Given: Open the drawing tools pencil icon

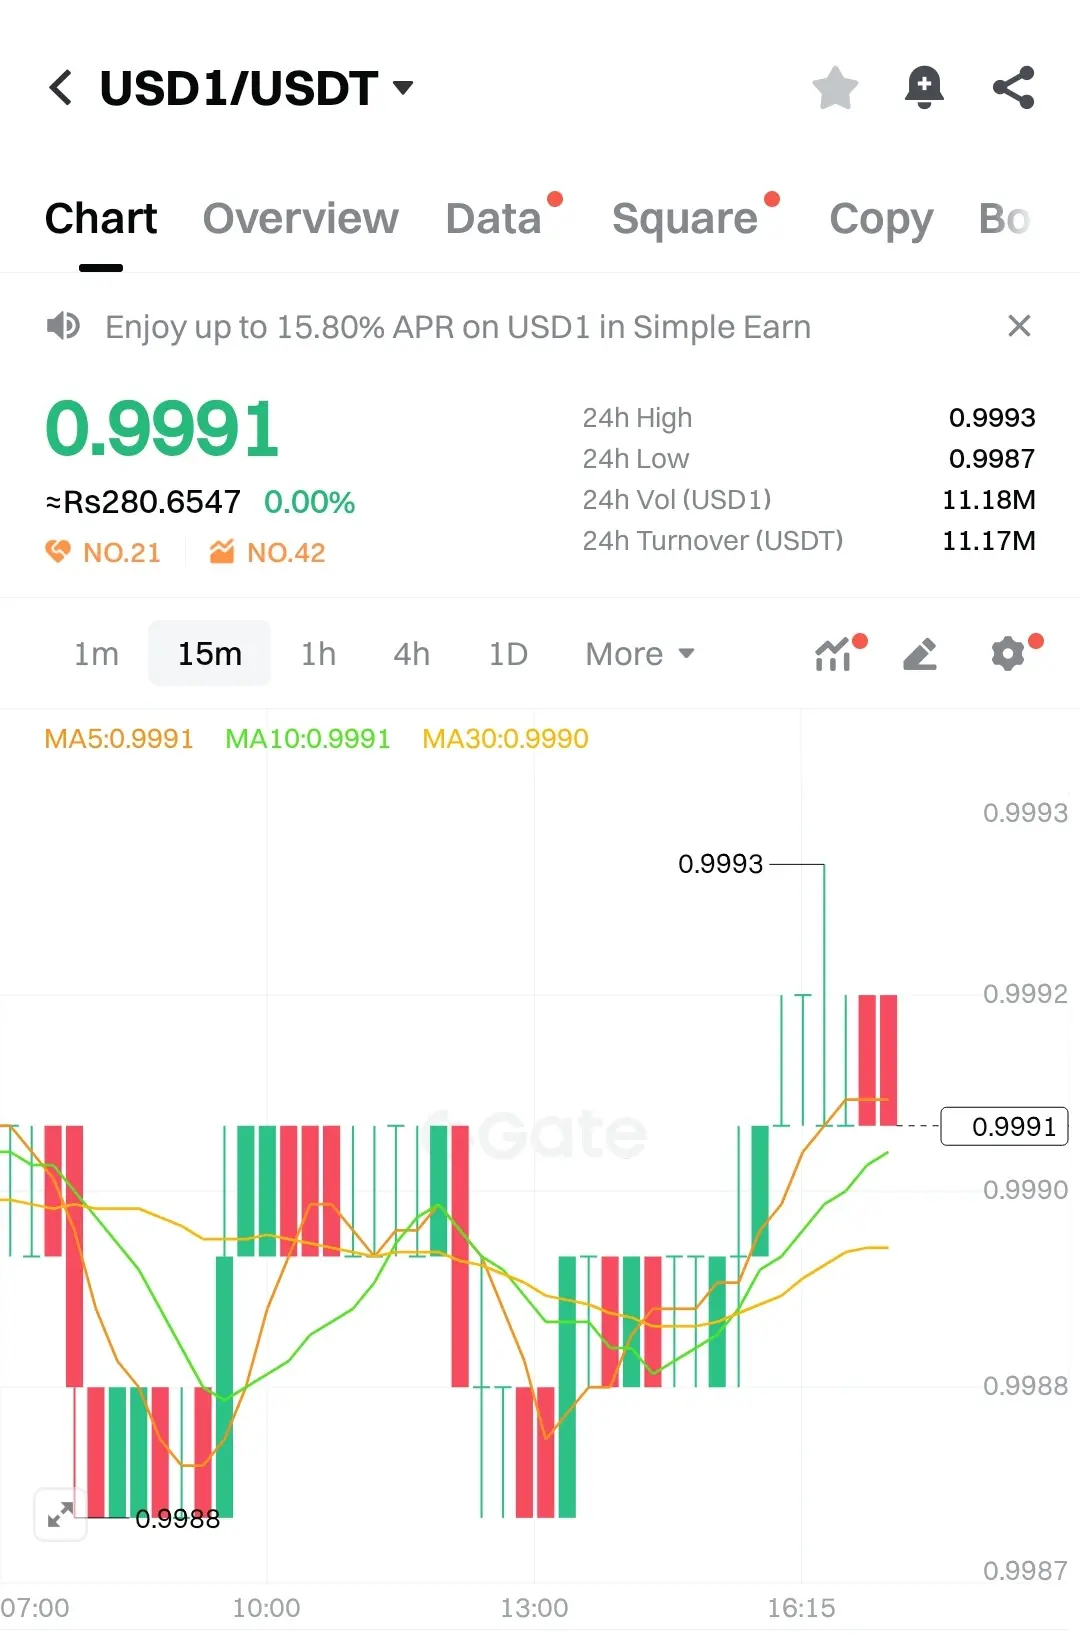Looking at the screenshot, I should 920,654.
